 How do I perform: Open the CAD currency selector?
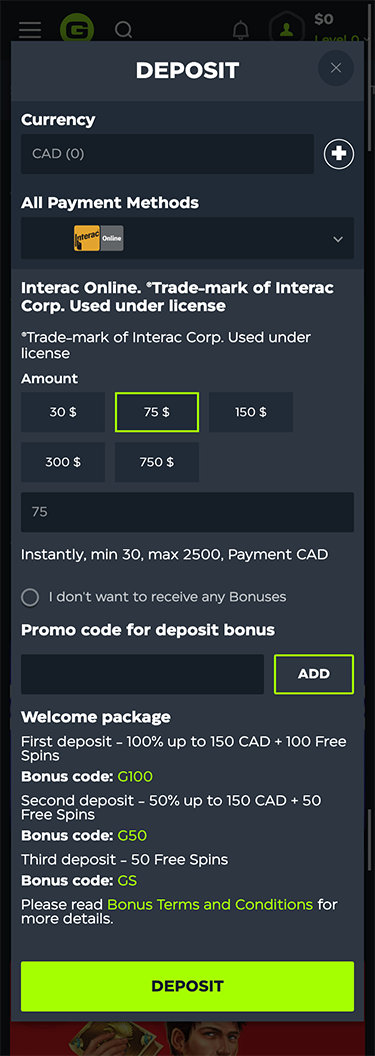(167, 154)
